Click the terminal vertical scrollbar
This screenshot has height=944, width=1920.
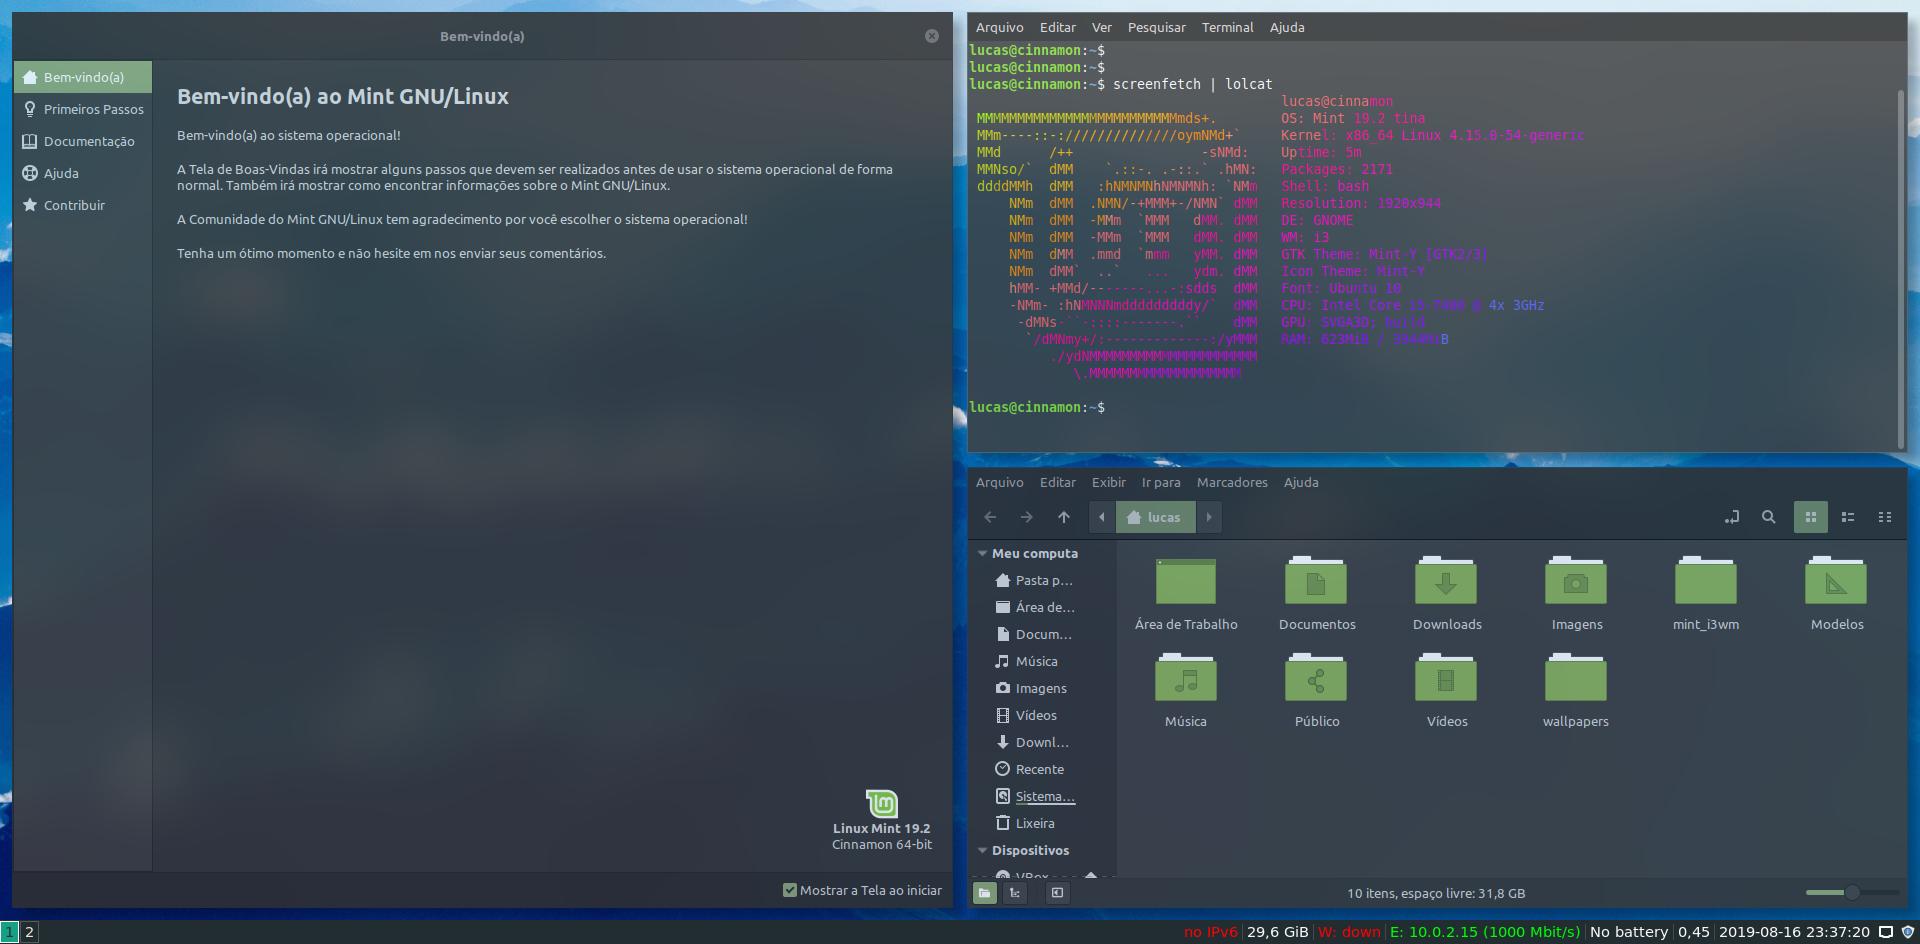(x=1900, y=270)
